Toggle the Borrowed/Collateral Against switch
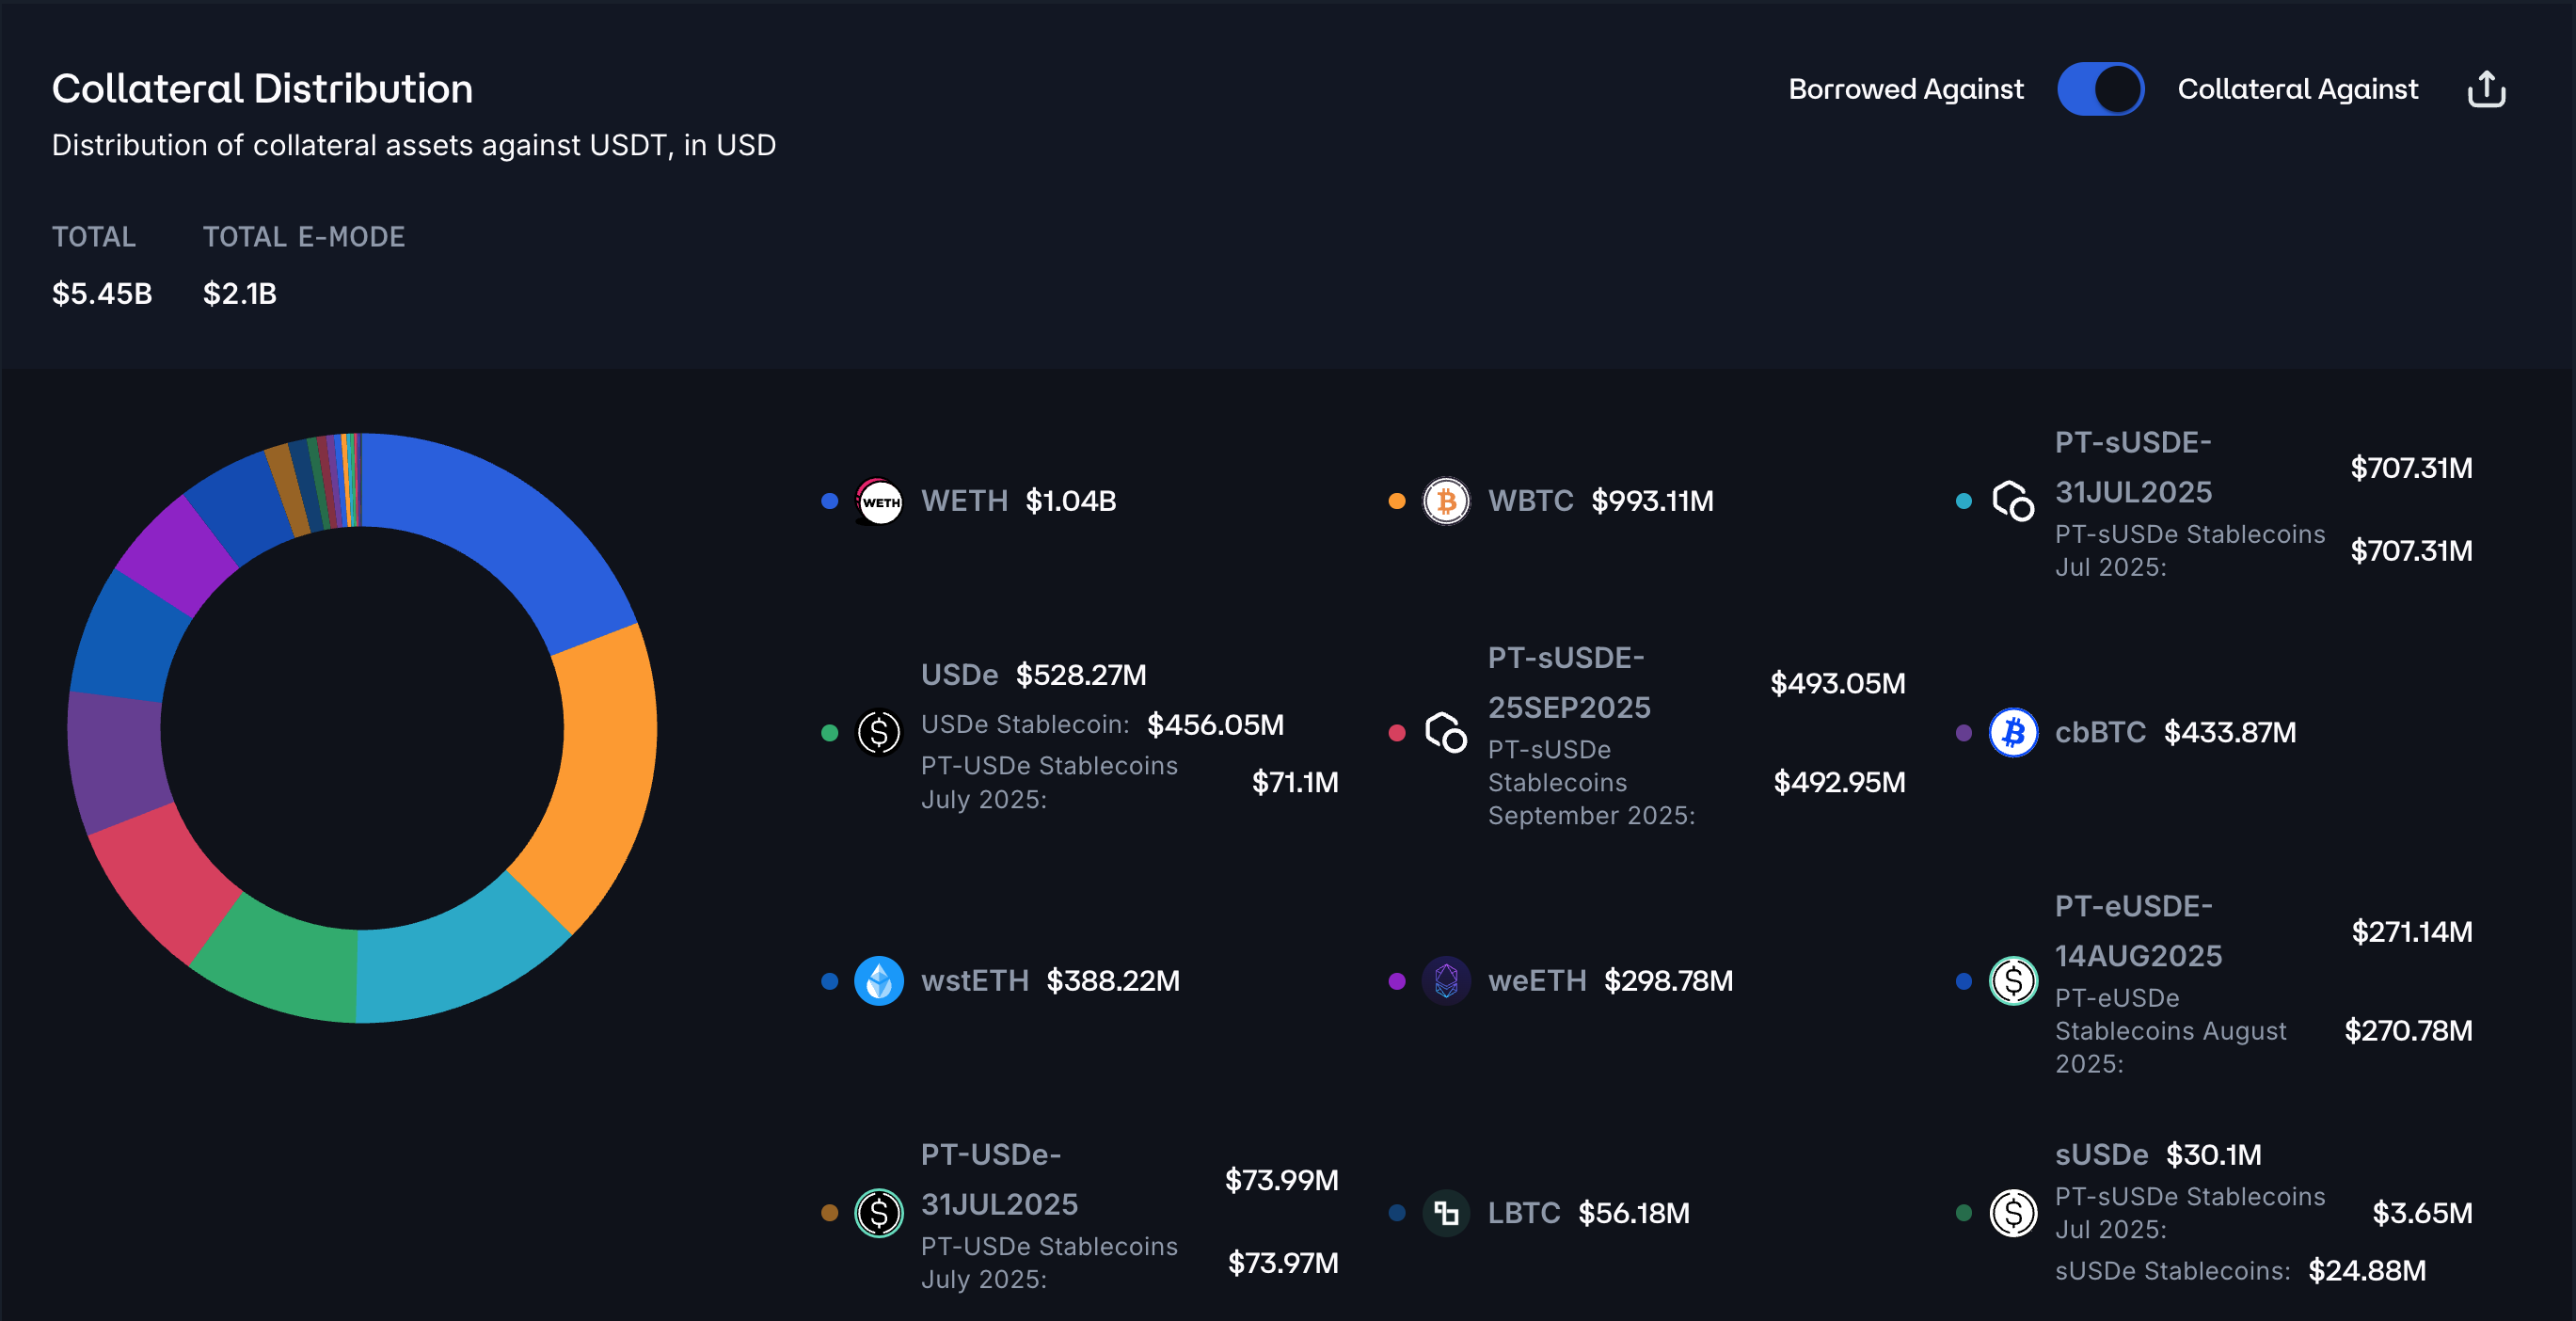The width and height of the screenshot is (2576, 1321). [x=2100, y=89]
